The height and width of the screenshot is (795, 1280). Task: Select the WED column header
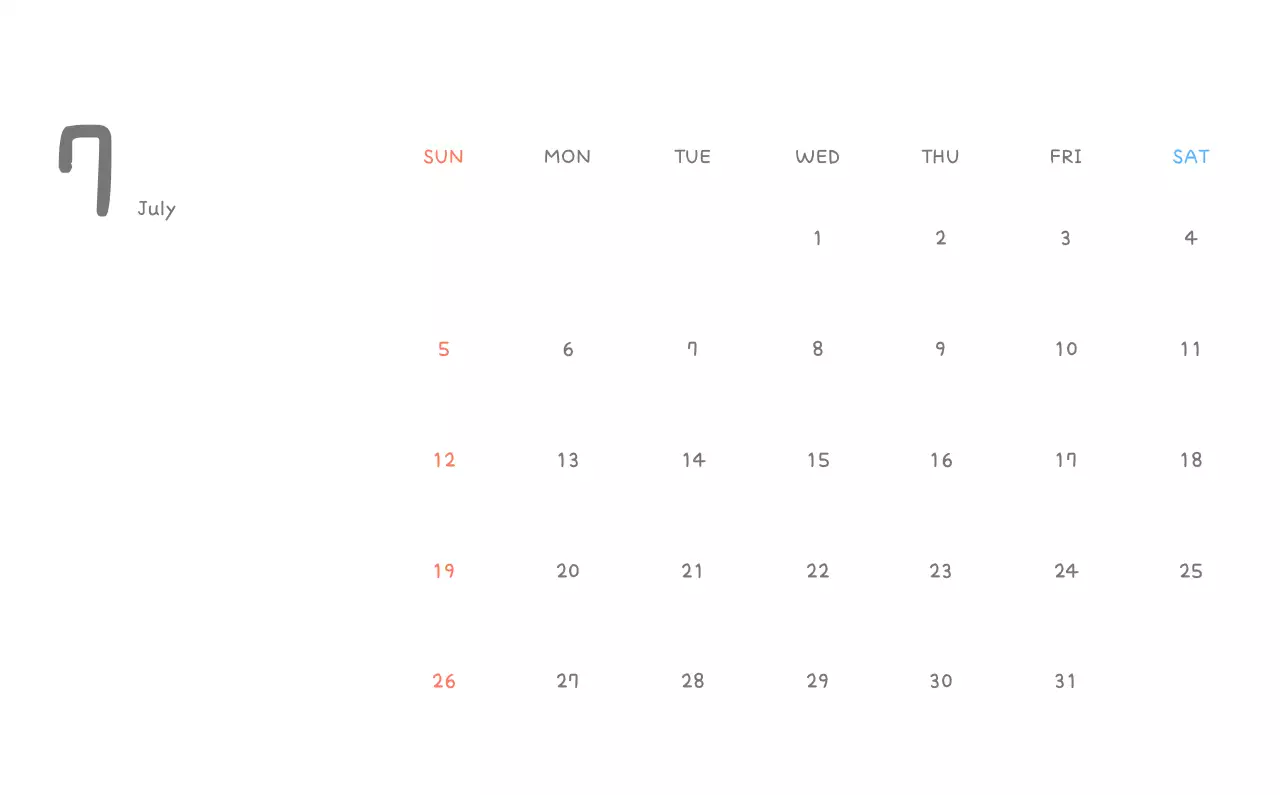tap(817, 156)
